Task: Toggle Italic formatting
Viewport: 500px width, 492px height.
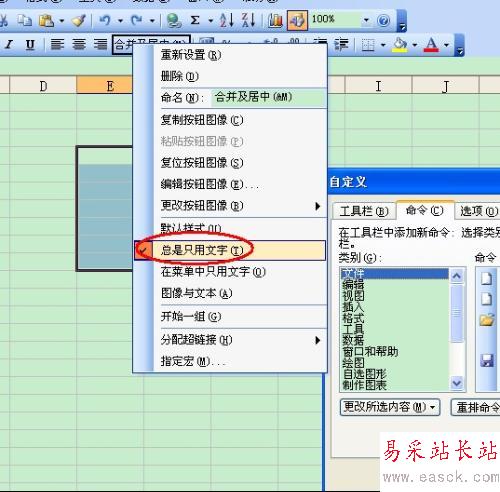Action: tap(9, 44)
